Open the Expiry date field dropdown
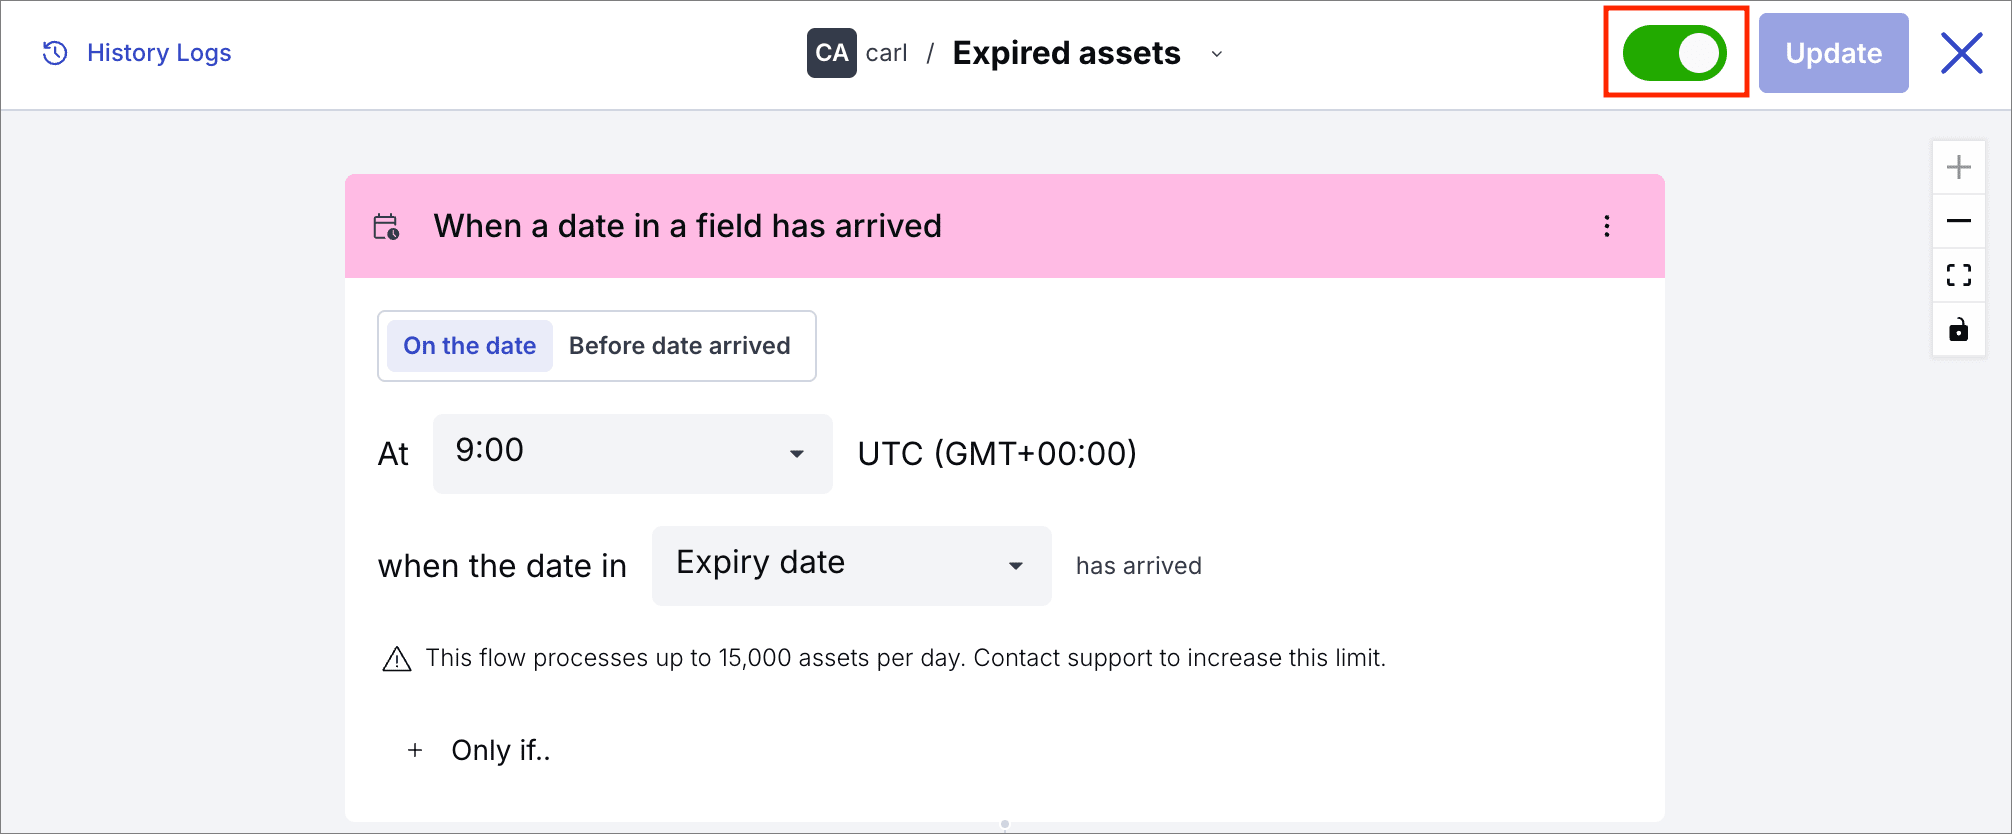 coord(852,565)
